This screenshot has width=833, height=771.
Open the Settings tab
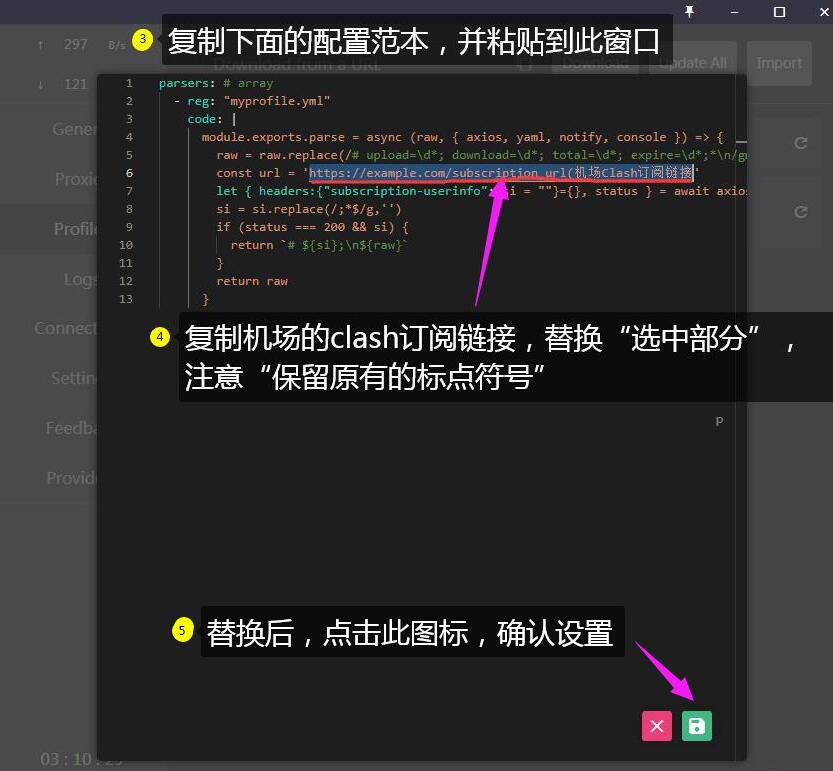pos(74,378)
